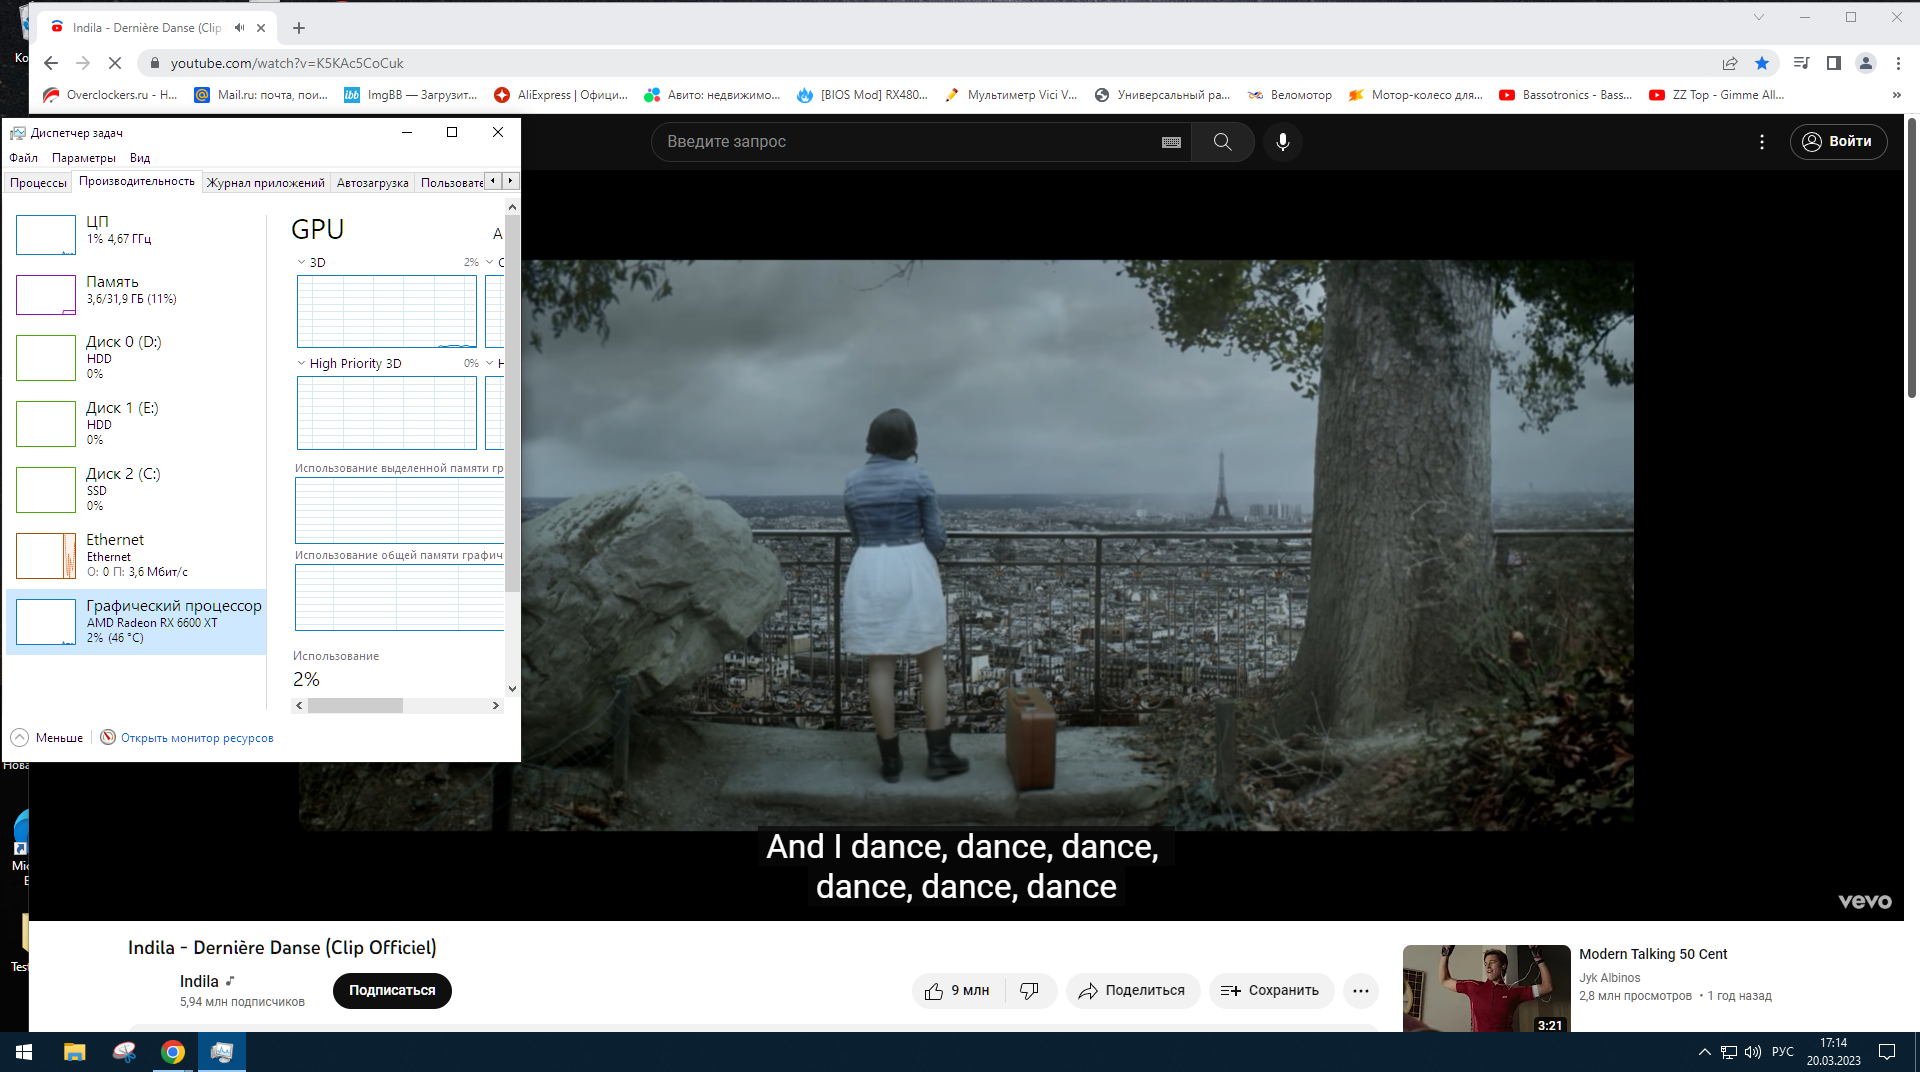Show hidden system tray icons
The width and height of the screenshot is (1920, 1072).
click(x=1704, y=1052)
